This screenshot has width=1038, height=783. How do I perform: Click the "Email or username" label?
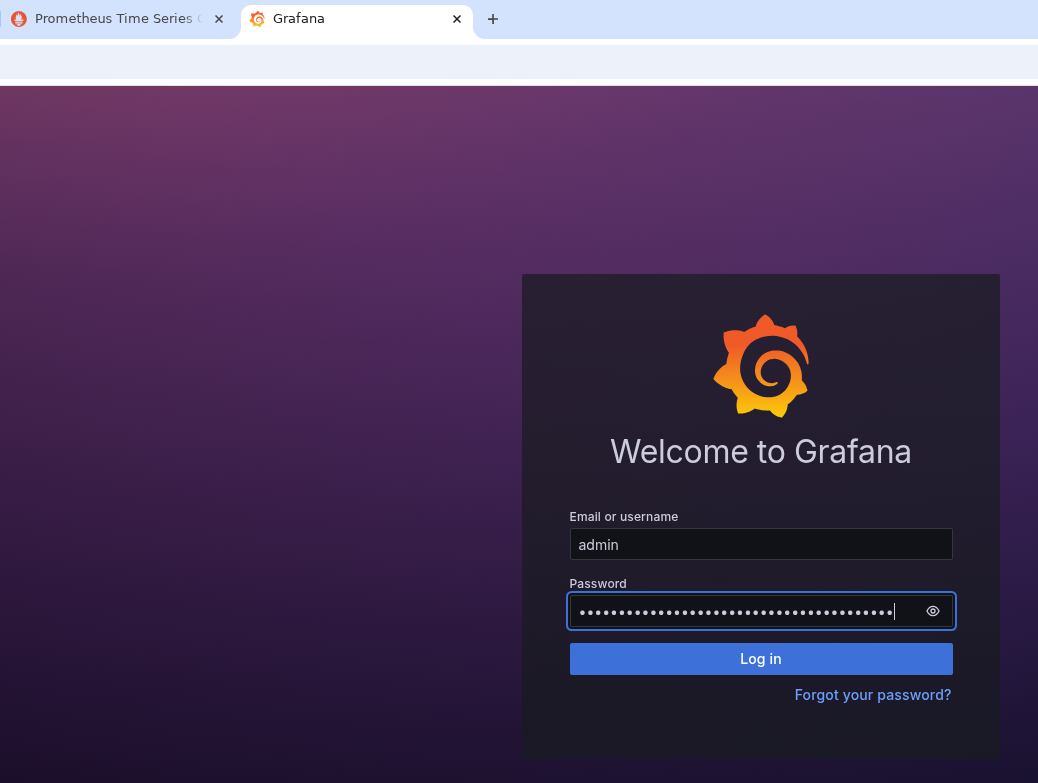click(x=623, y=517)
